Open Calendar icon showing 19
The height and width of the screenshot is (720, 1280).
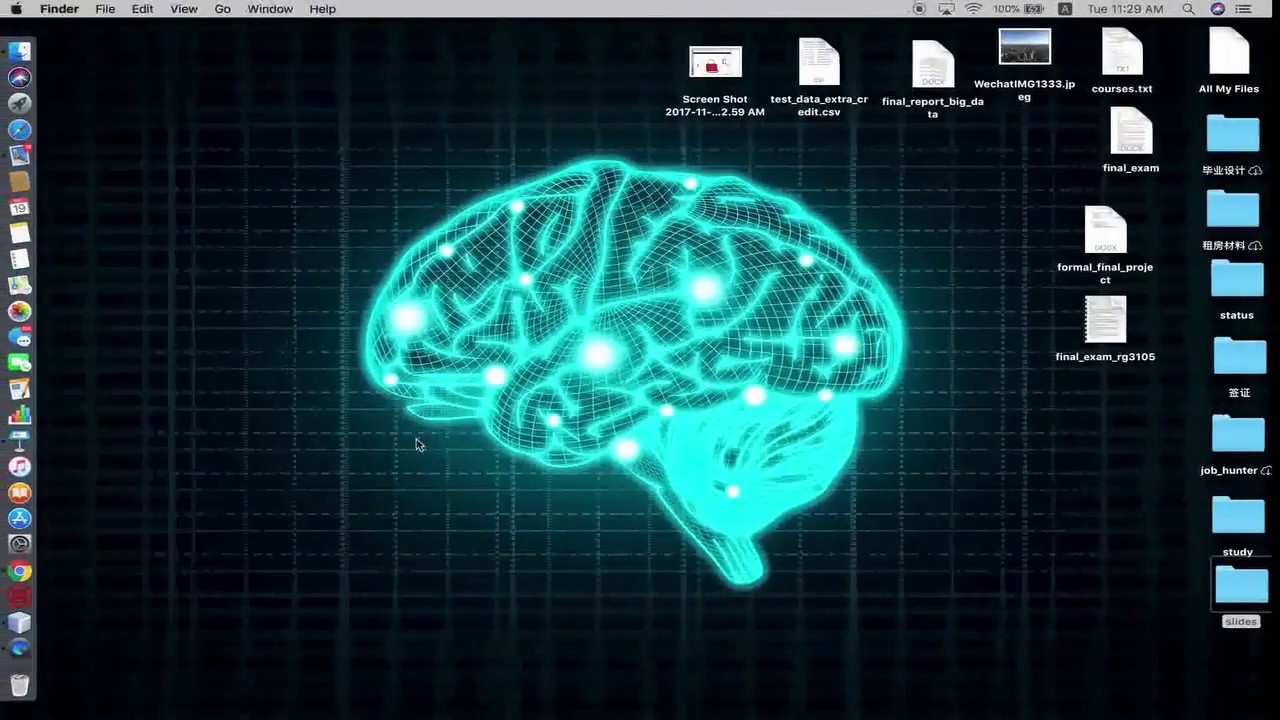19,207
